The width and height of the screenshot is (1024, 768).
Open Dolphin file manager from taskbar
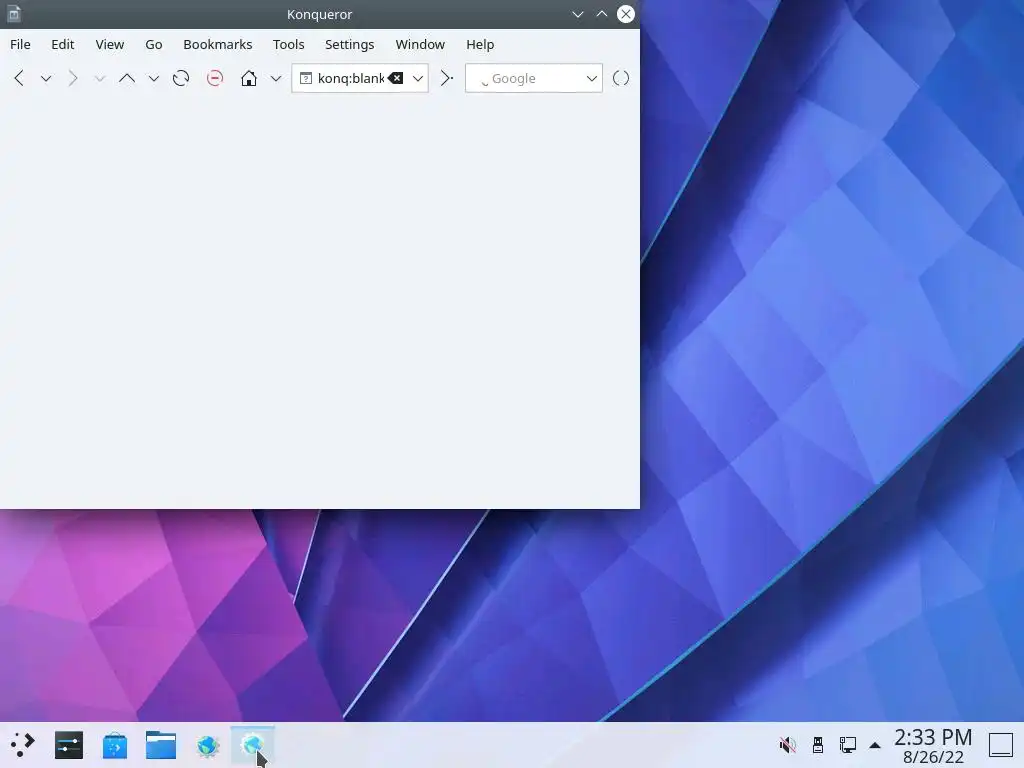tap(161, 744)
